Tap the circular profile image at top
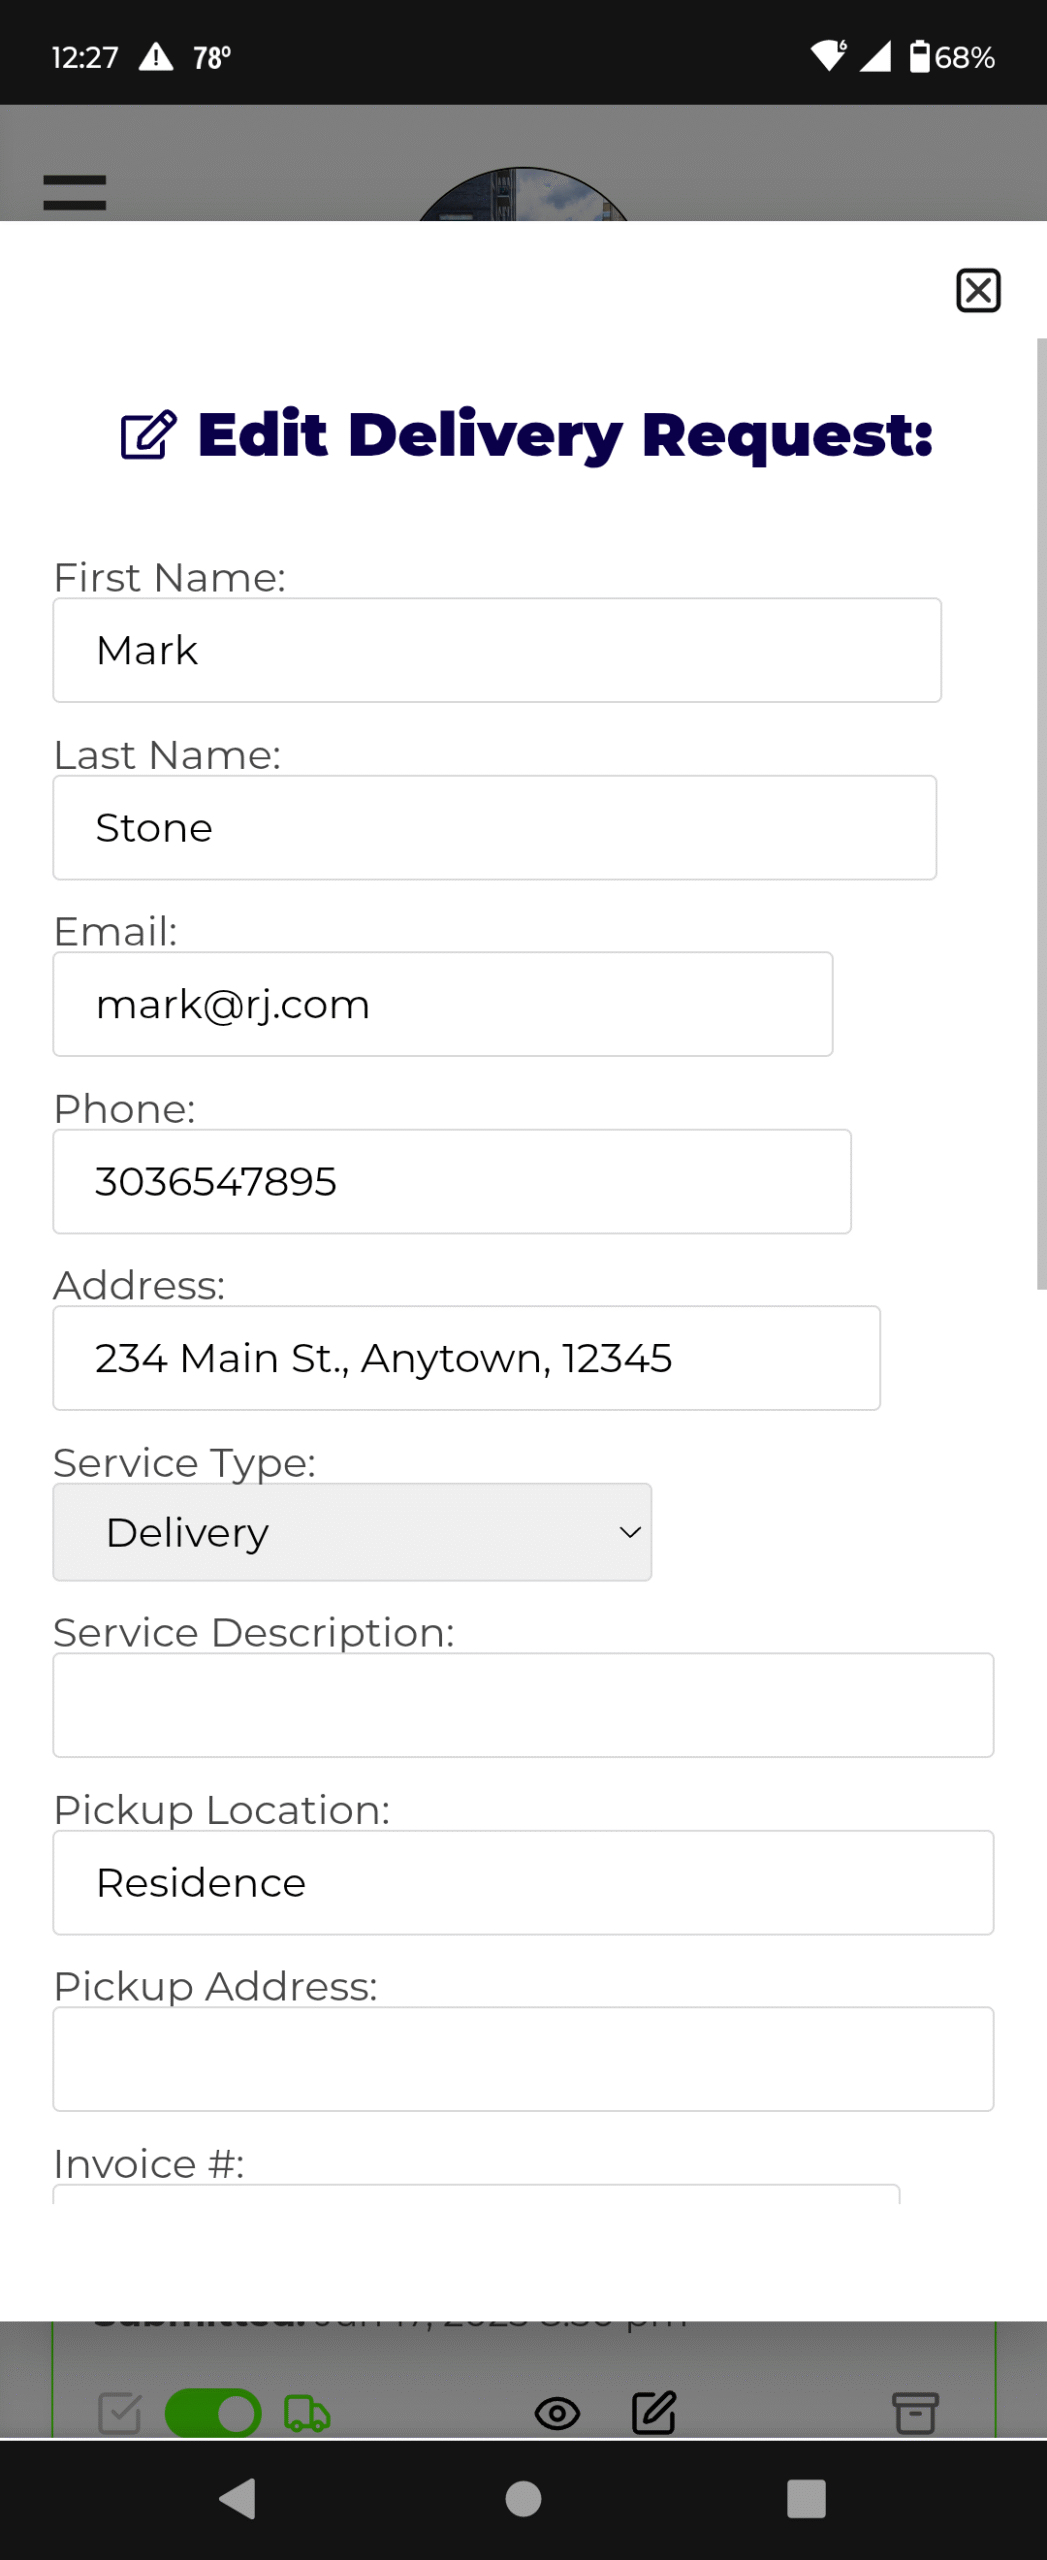 coord(523,194)
